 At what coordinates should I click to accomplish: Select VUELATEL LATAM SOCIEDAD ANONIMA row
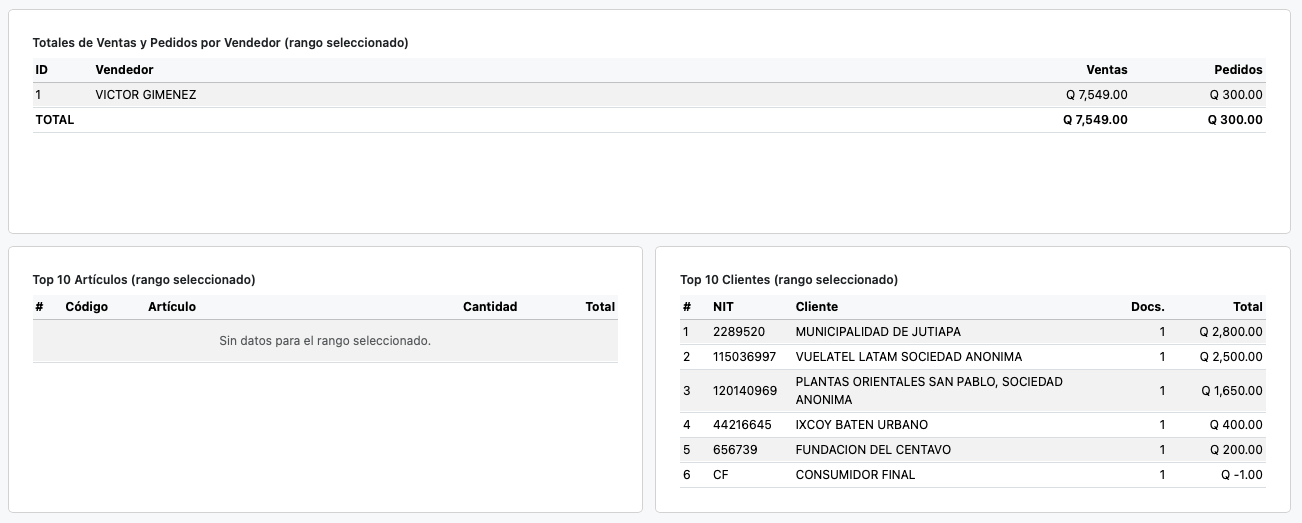908,357
